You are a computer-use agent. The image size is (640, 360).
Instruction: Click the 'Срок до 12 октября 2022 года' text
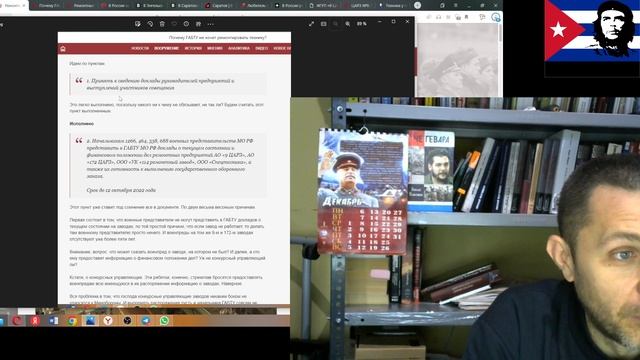point(121,190)
